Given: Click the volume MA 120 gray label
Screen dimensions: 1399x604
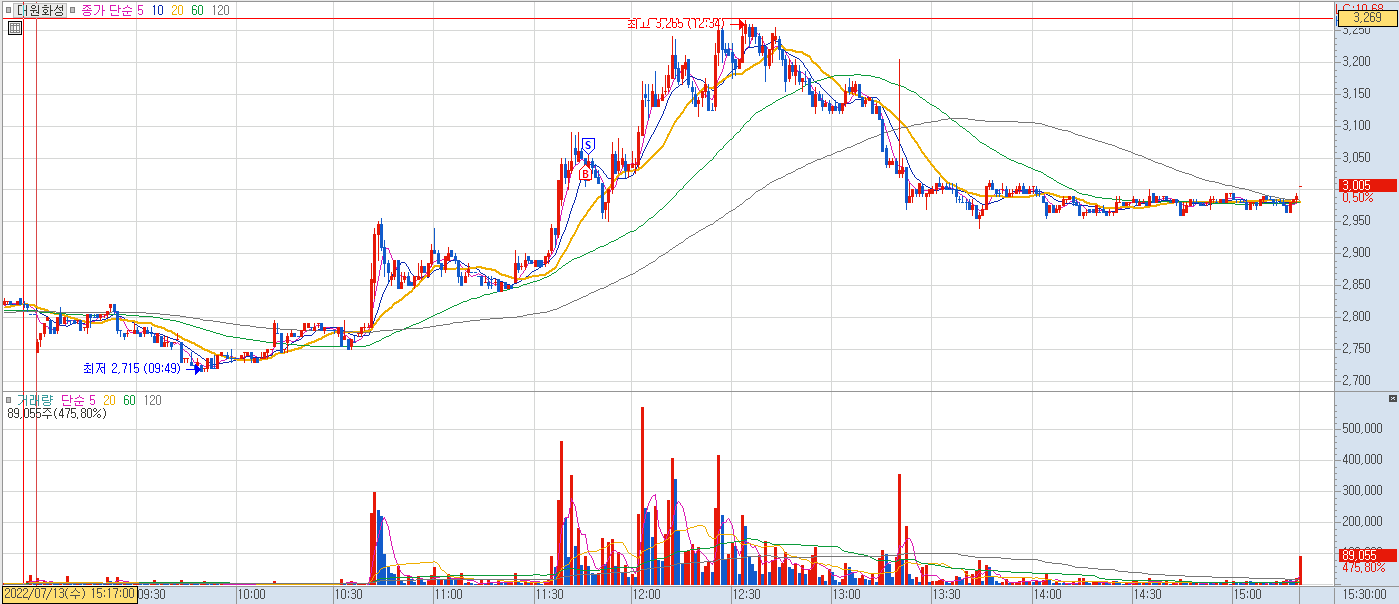Looking at the screenshot, I should (x=153, y=400).
